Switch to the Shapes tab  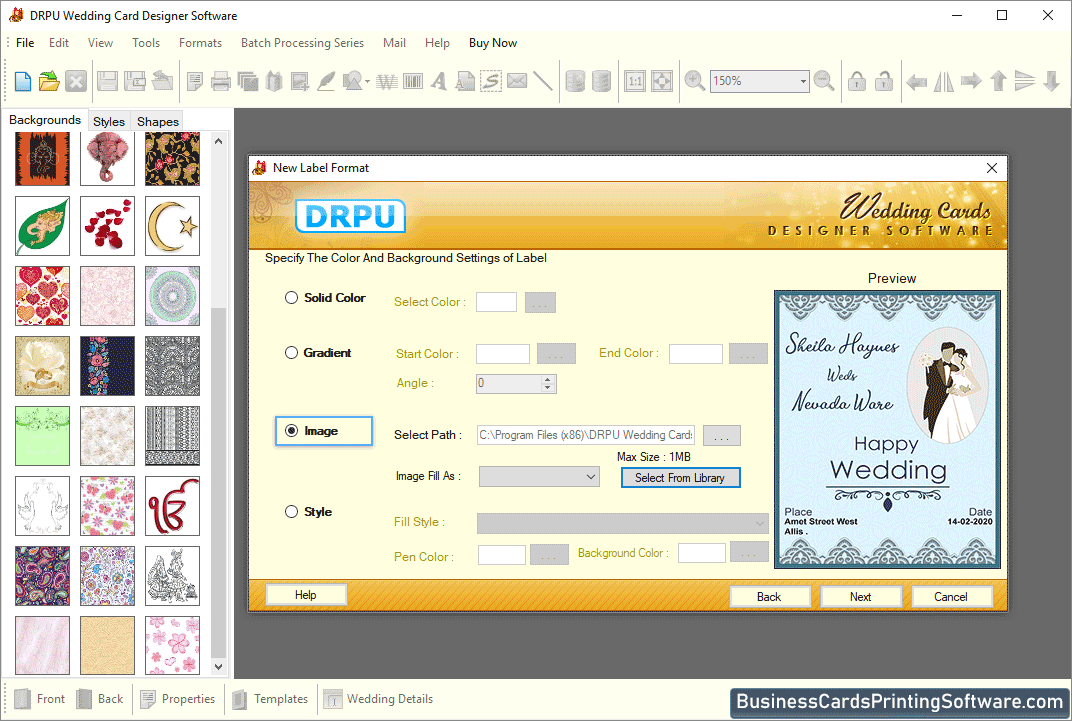click(x=157, y=121)
